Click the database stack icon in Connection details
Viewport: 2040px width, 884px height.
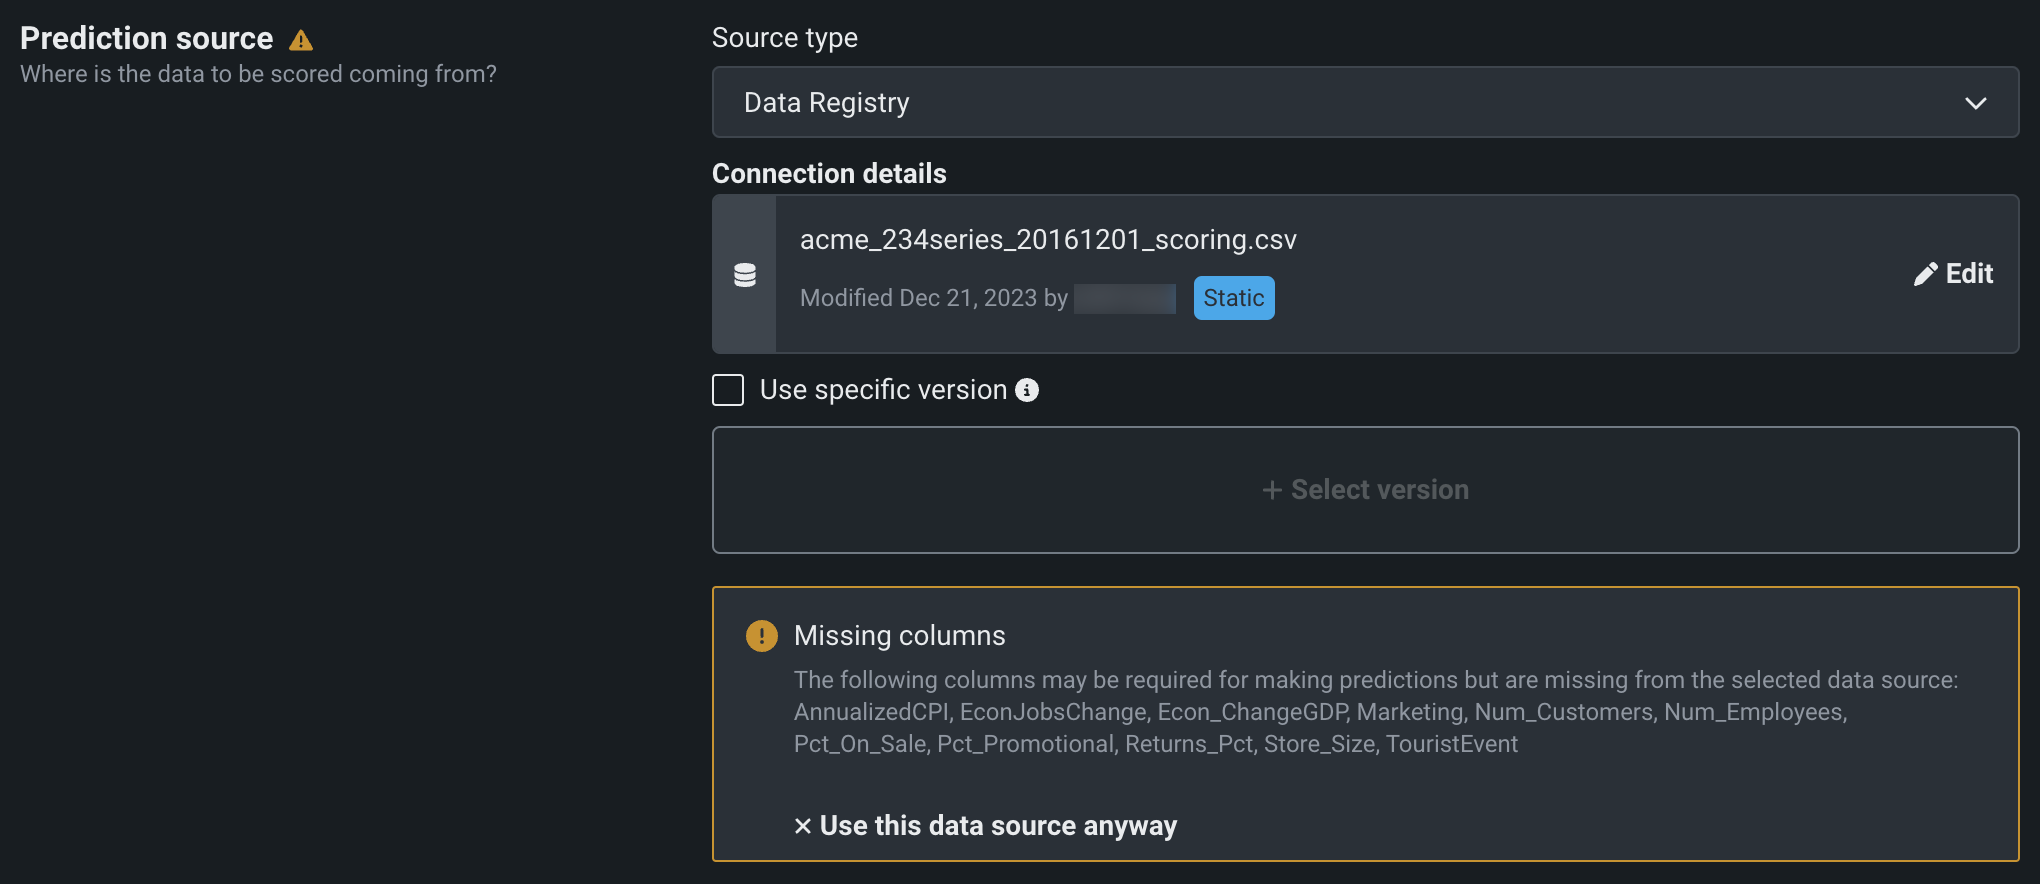point(745,275)
